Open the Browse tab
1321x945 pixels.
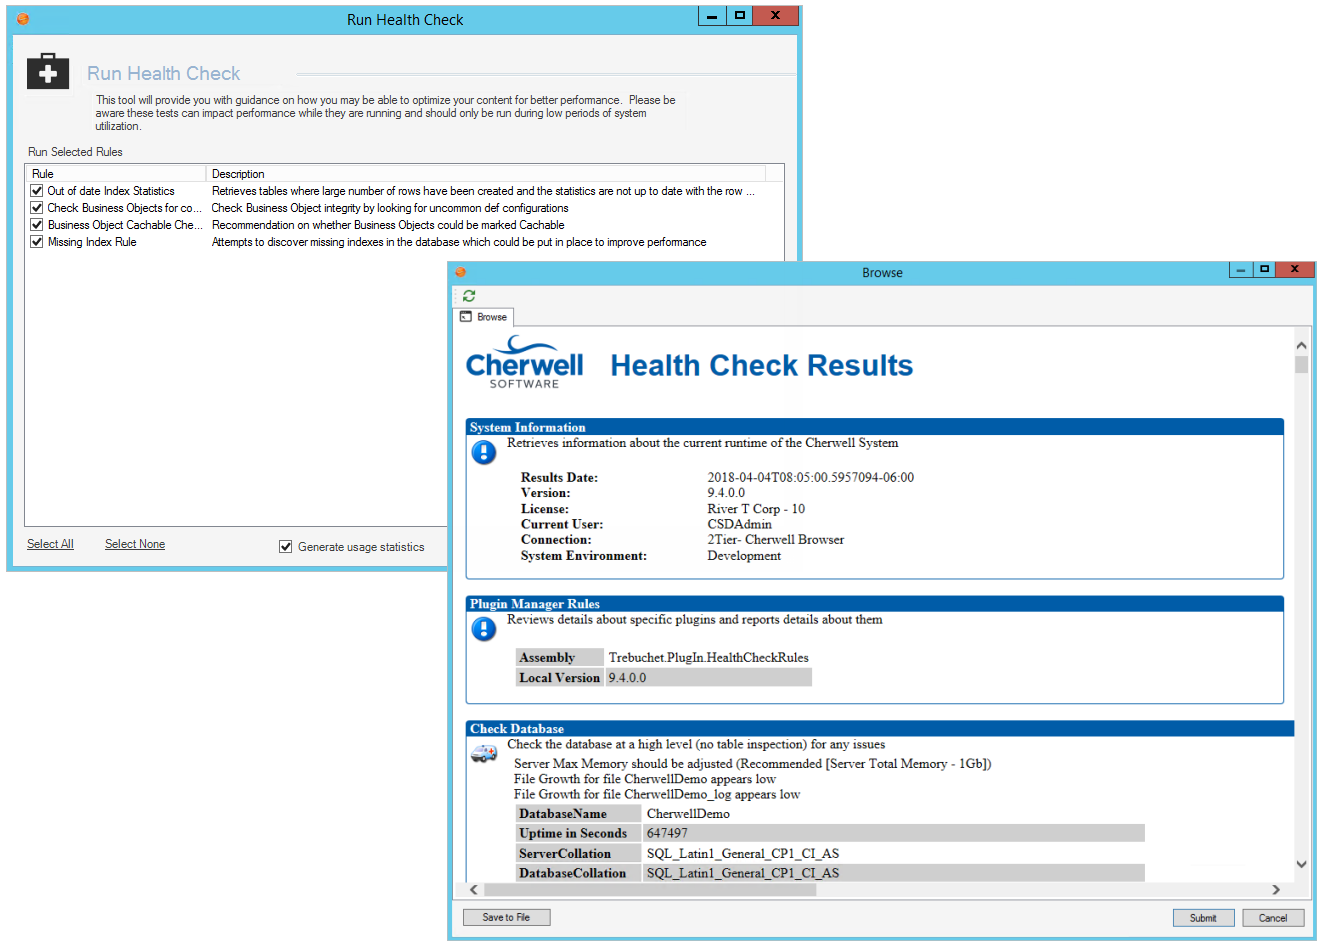(x=485, y=317)
